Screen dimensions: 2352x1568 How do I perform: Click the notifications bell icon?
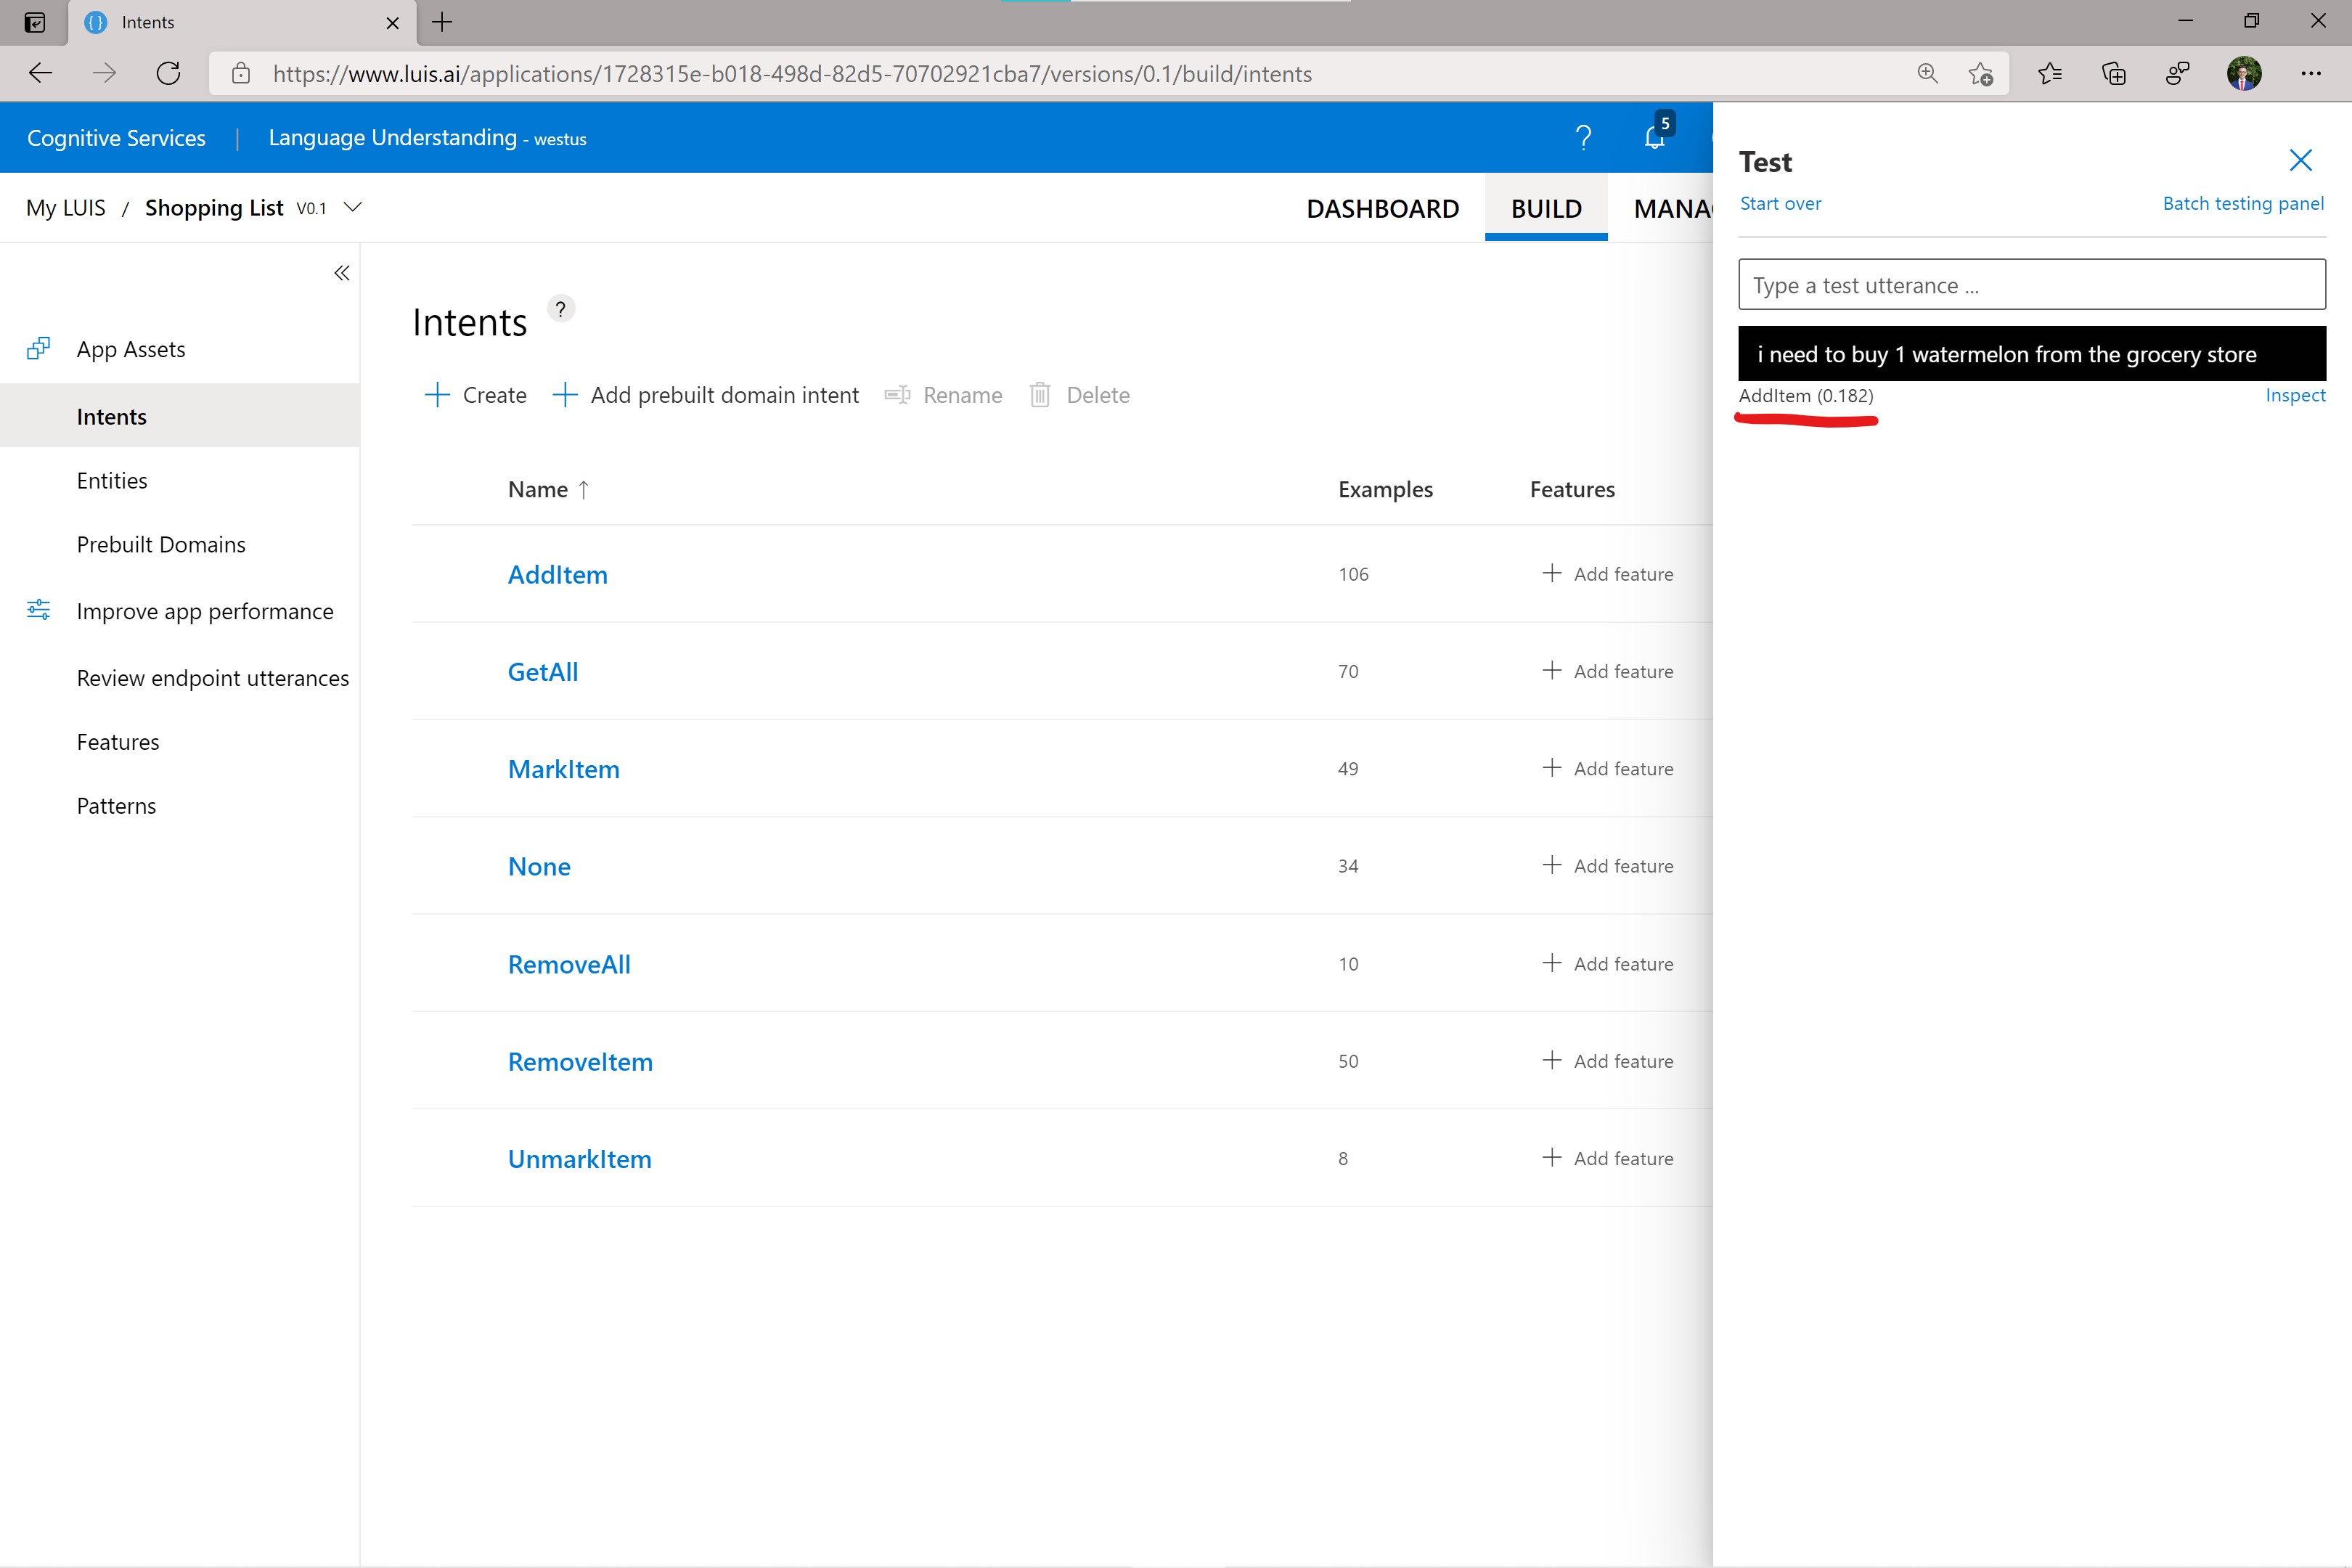tap(1654, 138)
